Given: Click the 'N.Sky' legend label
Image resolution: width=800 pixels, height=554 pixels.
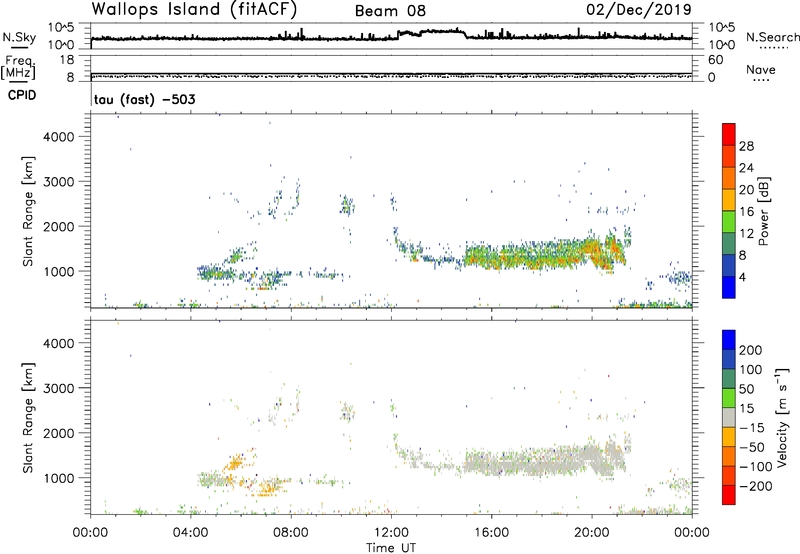Looking at the screenshot, I should (x=19, y=37).
